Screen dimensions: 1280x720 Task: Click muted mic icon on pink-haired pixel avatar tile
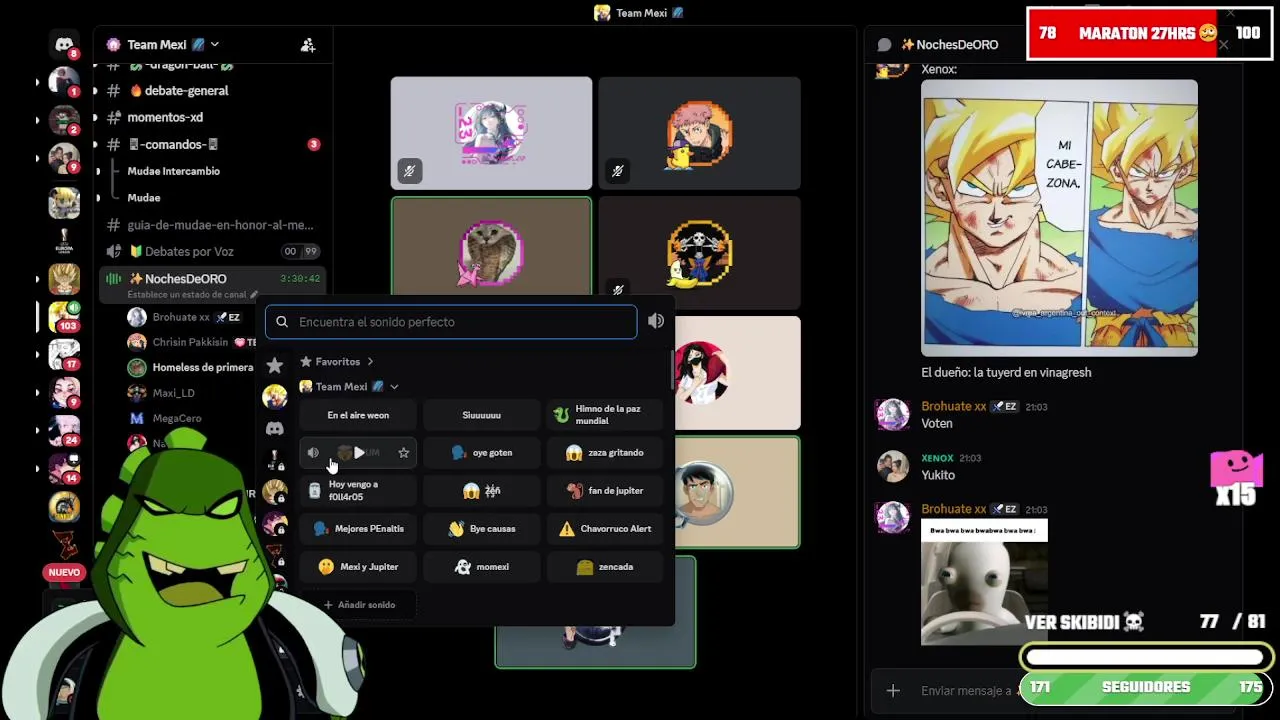617,172
